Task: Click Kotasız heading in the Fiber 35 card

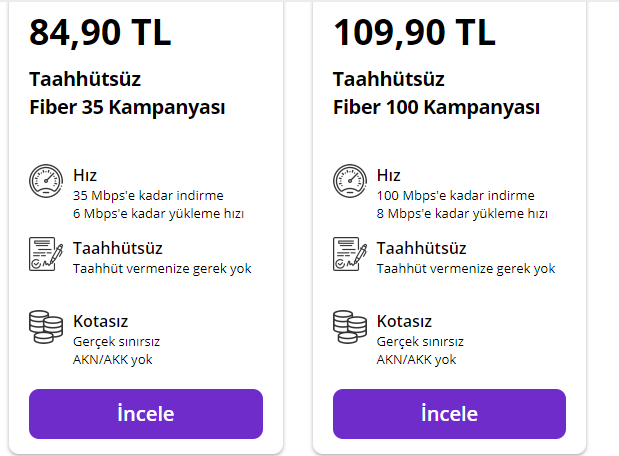Action: [x=101, y=321]
